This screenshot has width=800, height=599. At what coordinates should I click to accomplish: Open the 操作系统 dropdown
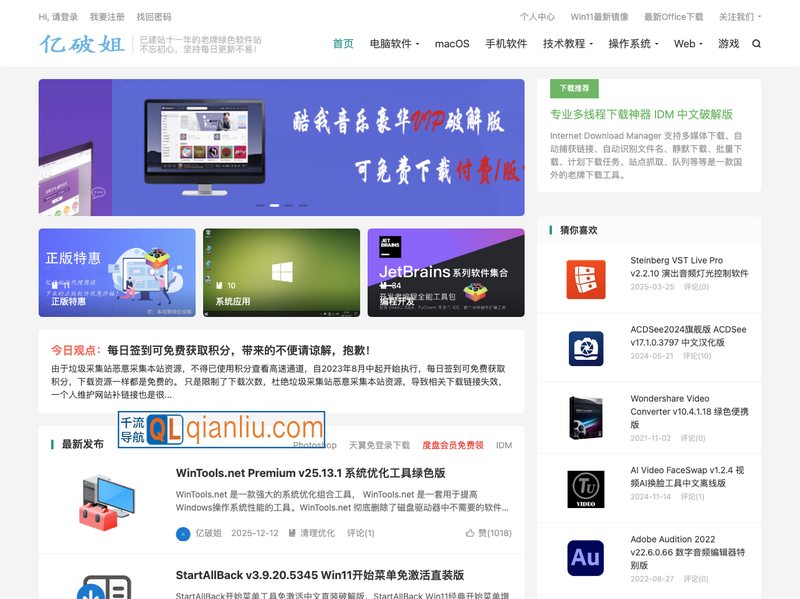click(632, 44)
